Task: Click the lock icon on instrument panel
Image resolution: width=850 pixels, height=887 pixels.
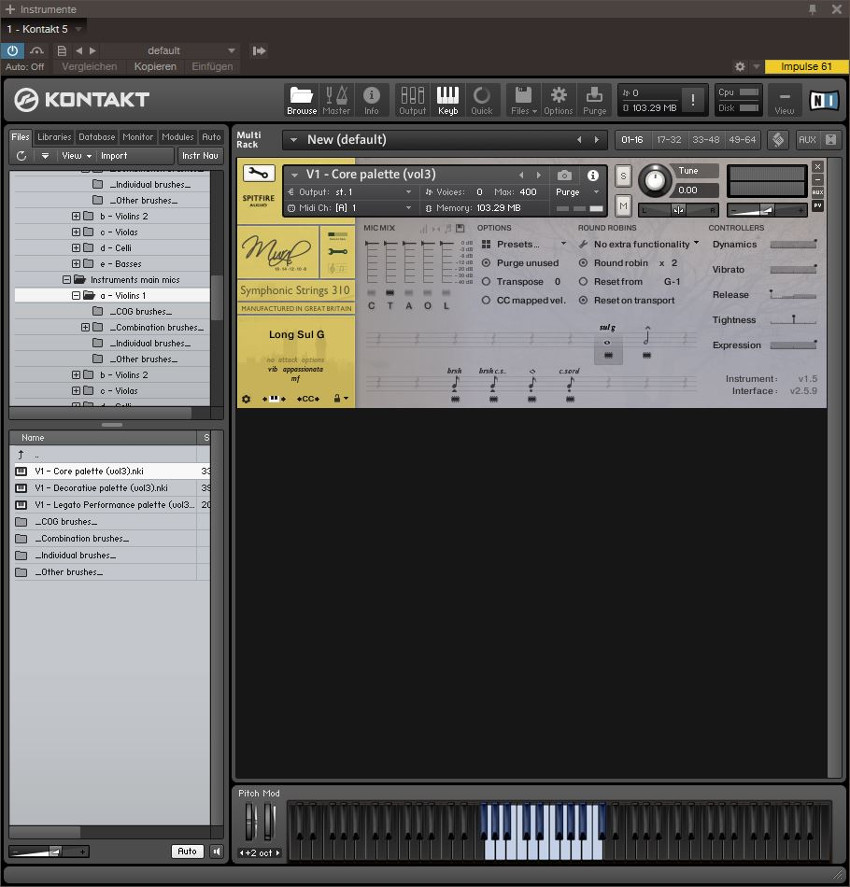Action: coord(337,398)
